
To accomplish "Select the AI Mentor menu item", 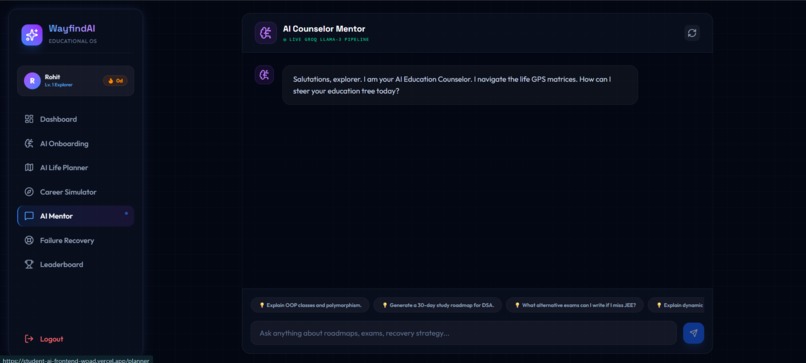I will (x=76, y=216).
